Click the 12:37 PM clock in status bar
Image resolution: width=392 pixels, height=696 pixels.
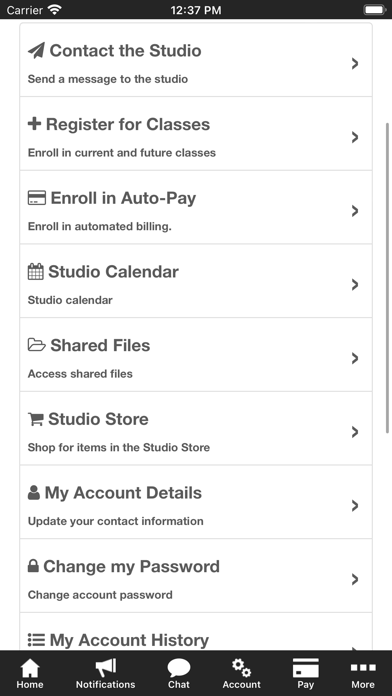(196, 10)
